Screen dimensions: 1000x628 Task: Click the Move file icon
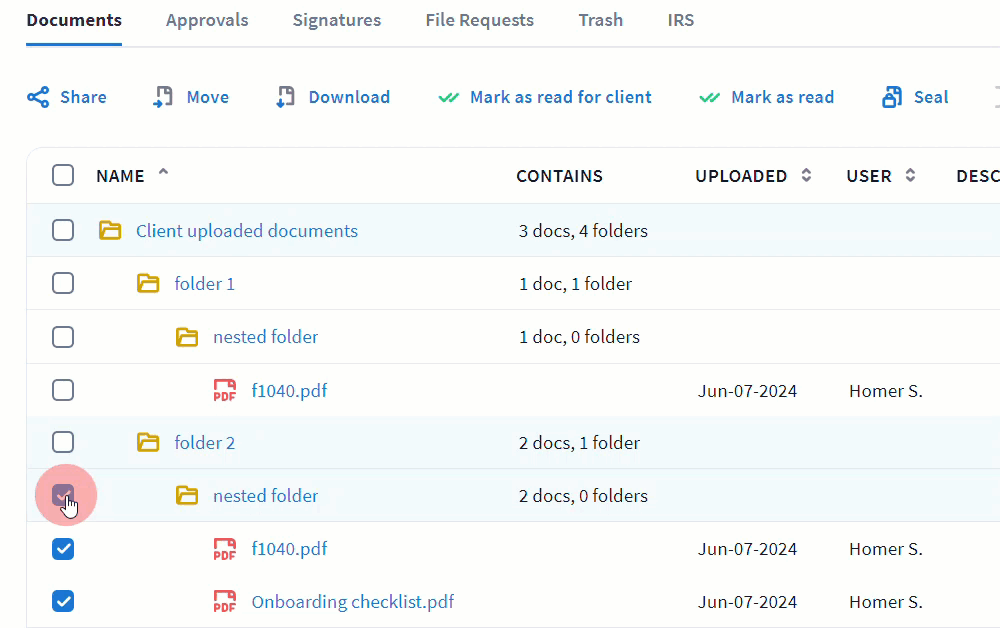click(x=163, y=97)
